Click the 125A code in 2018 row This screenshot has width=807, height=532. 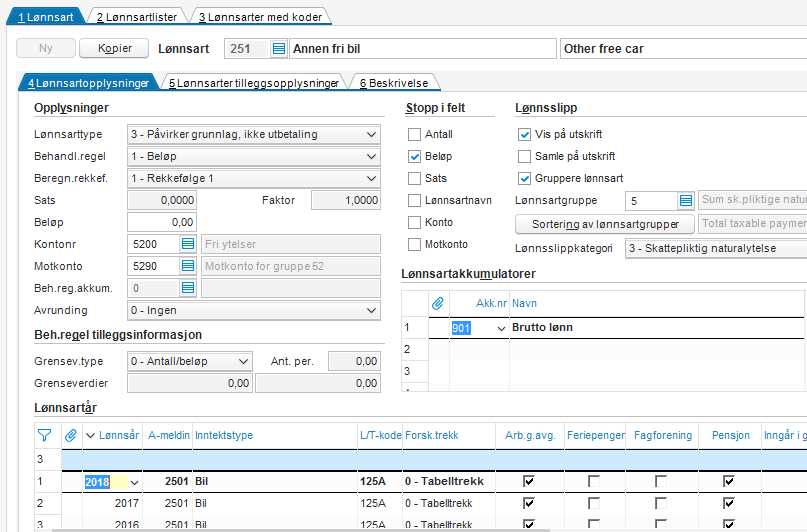point(373,482)
